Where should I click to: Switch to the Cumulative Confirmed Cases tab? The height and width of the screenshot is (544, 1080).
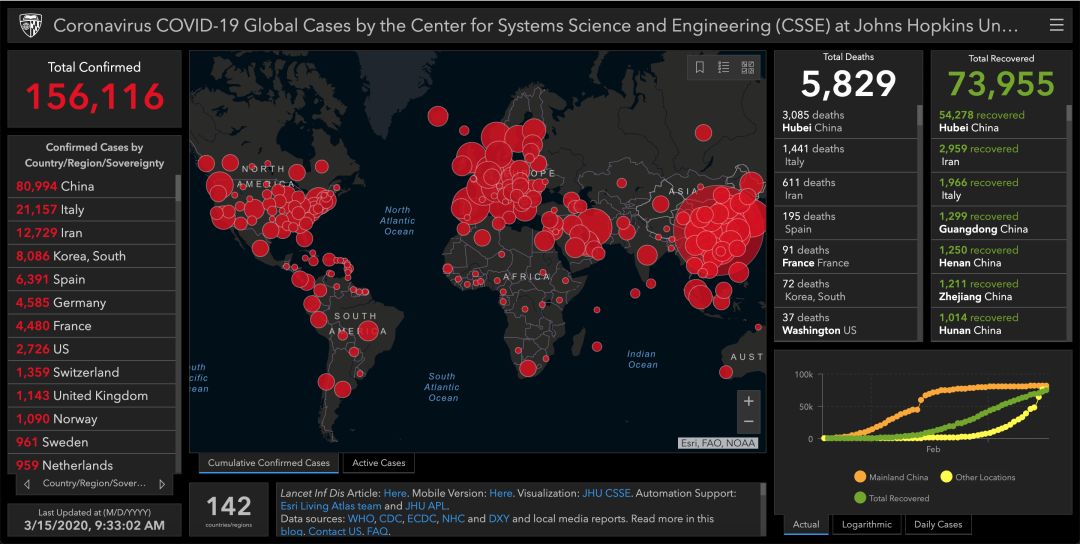(269, 463)
